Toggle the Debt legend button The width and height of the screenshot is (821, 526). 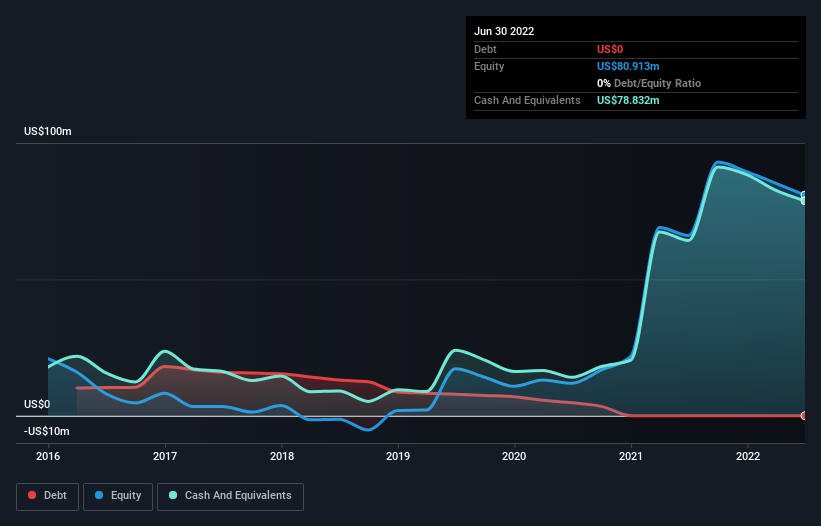[47, 496]
